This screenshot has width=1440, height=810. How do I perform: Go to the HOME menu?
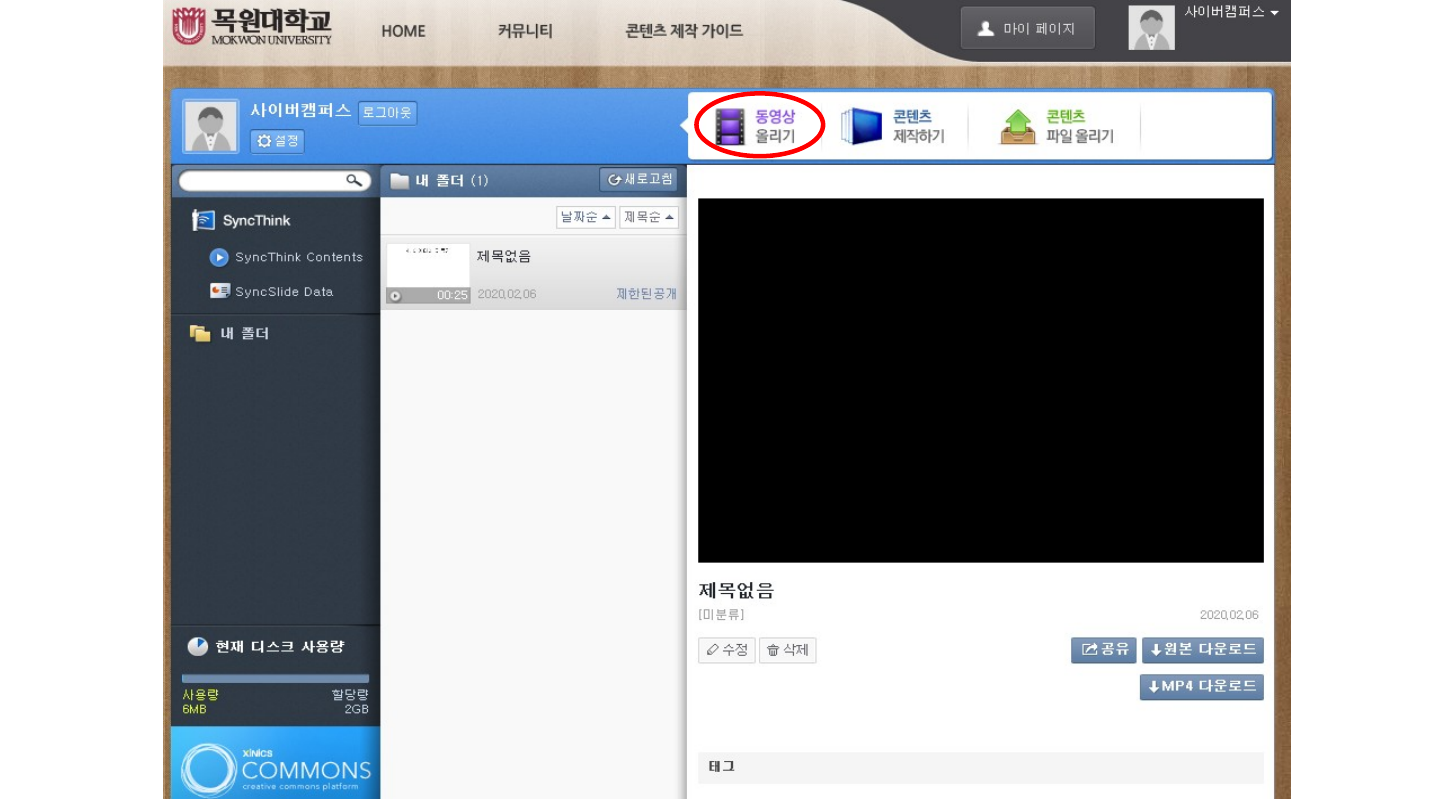(x=403, y=31)
